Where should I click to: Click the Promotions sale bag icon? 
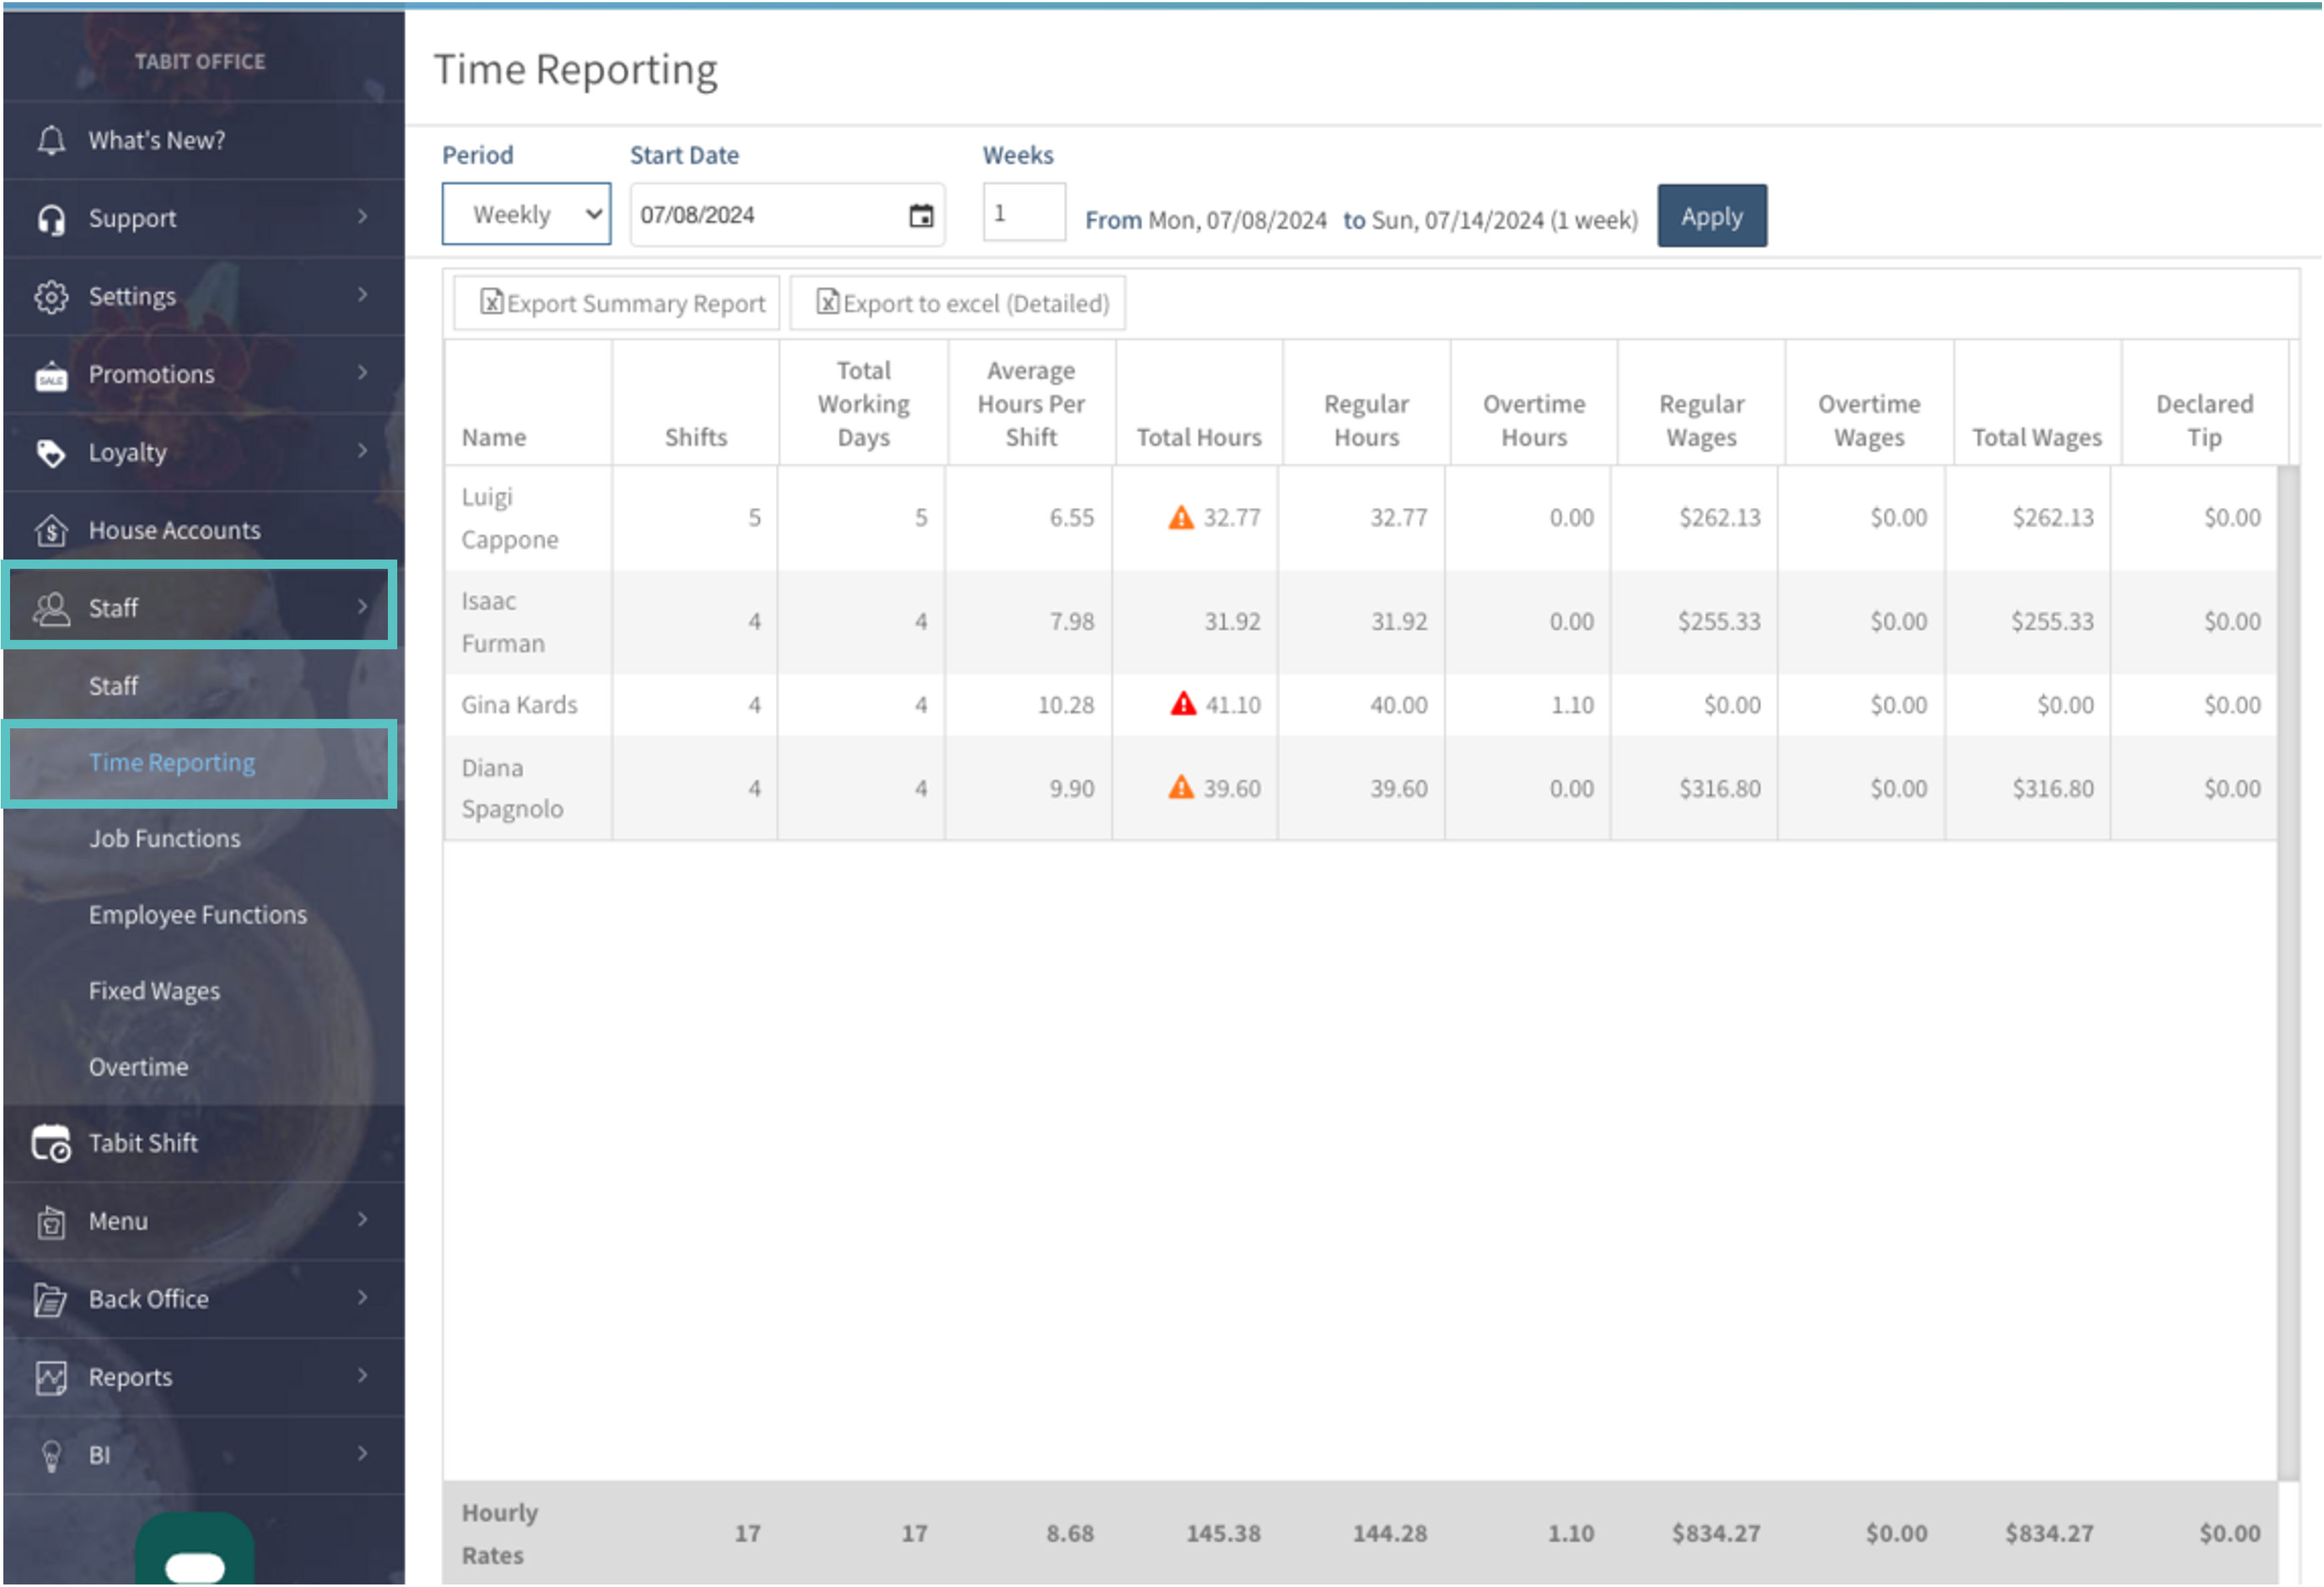tap(51, 376)
